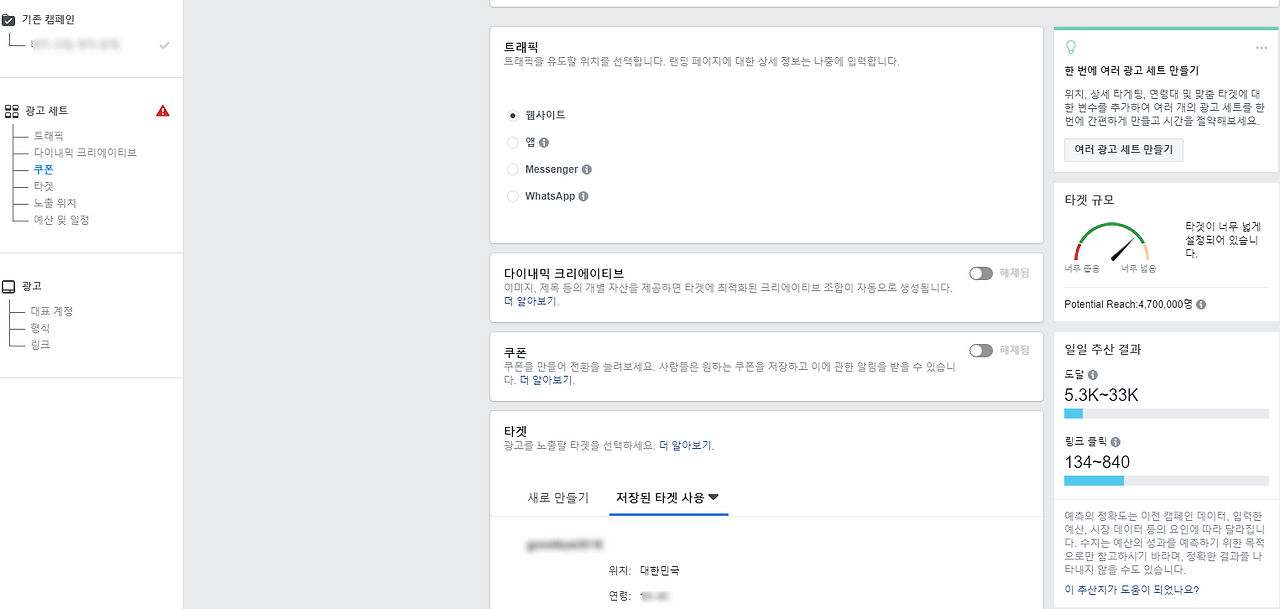
Task: Select the 앱 radio button
Action: click(x=512, y=143)
